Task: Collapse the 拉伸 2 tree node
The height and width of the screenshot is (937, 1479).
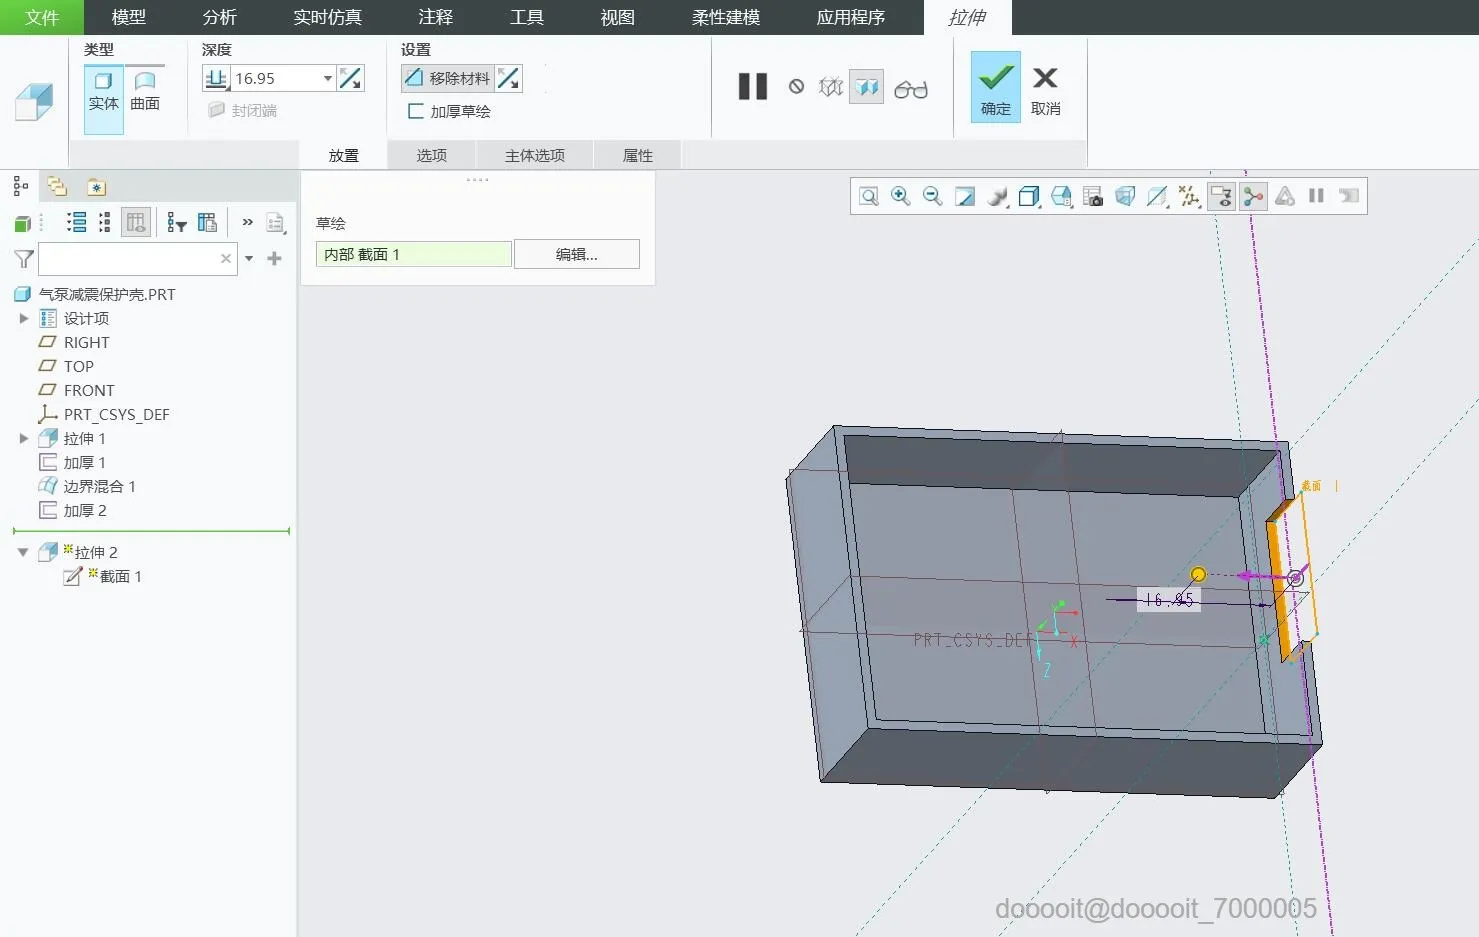Action: click(22, 551)
